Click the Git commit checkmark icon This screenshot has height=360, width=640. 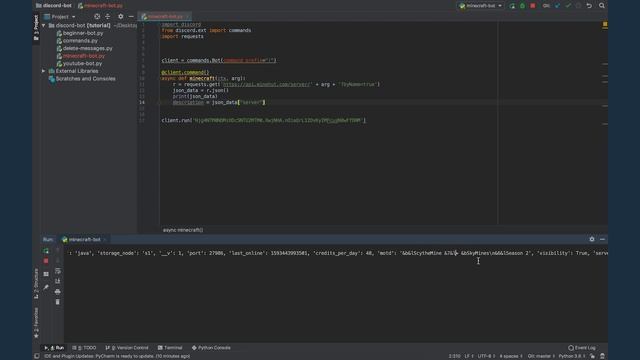tap(568, 6)
